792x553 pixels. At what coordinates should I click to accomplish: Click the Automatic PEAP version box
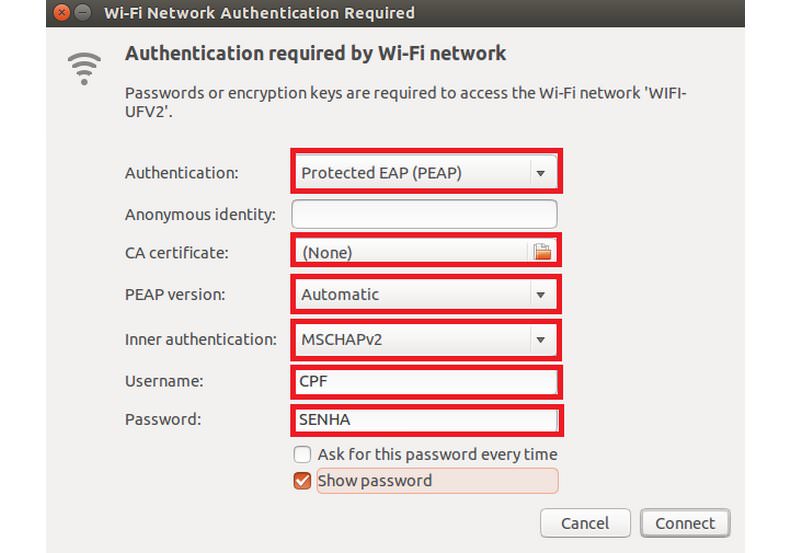pos(426,294)
